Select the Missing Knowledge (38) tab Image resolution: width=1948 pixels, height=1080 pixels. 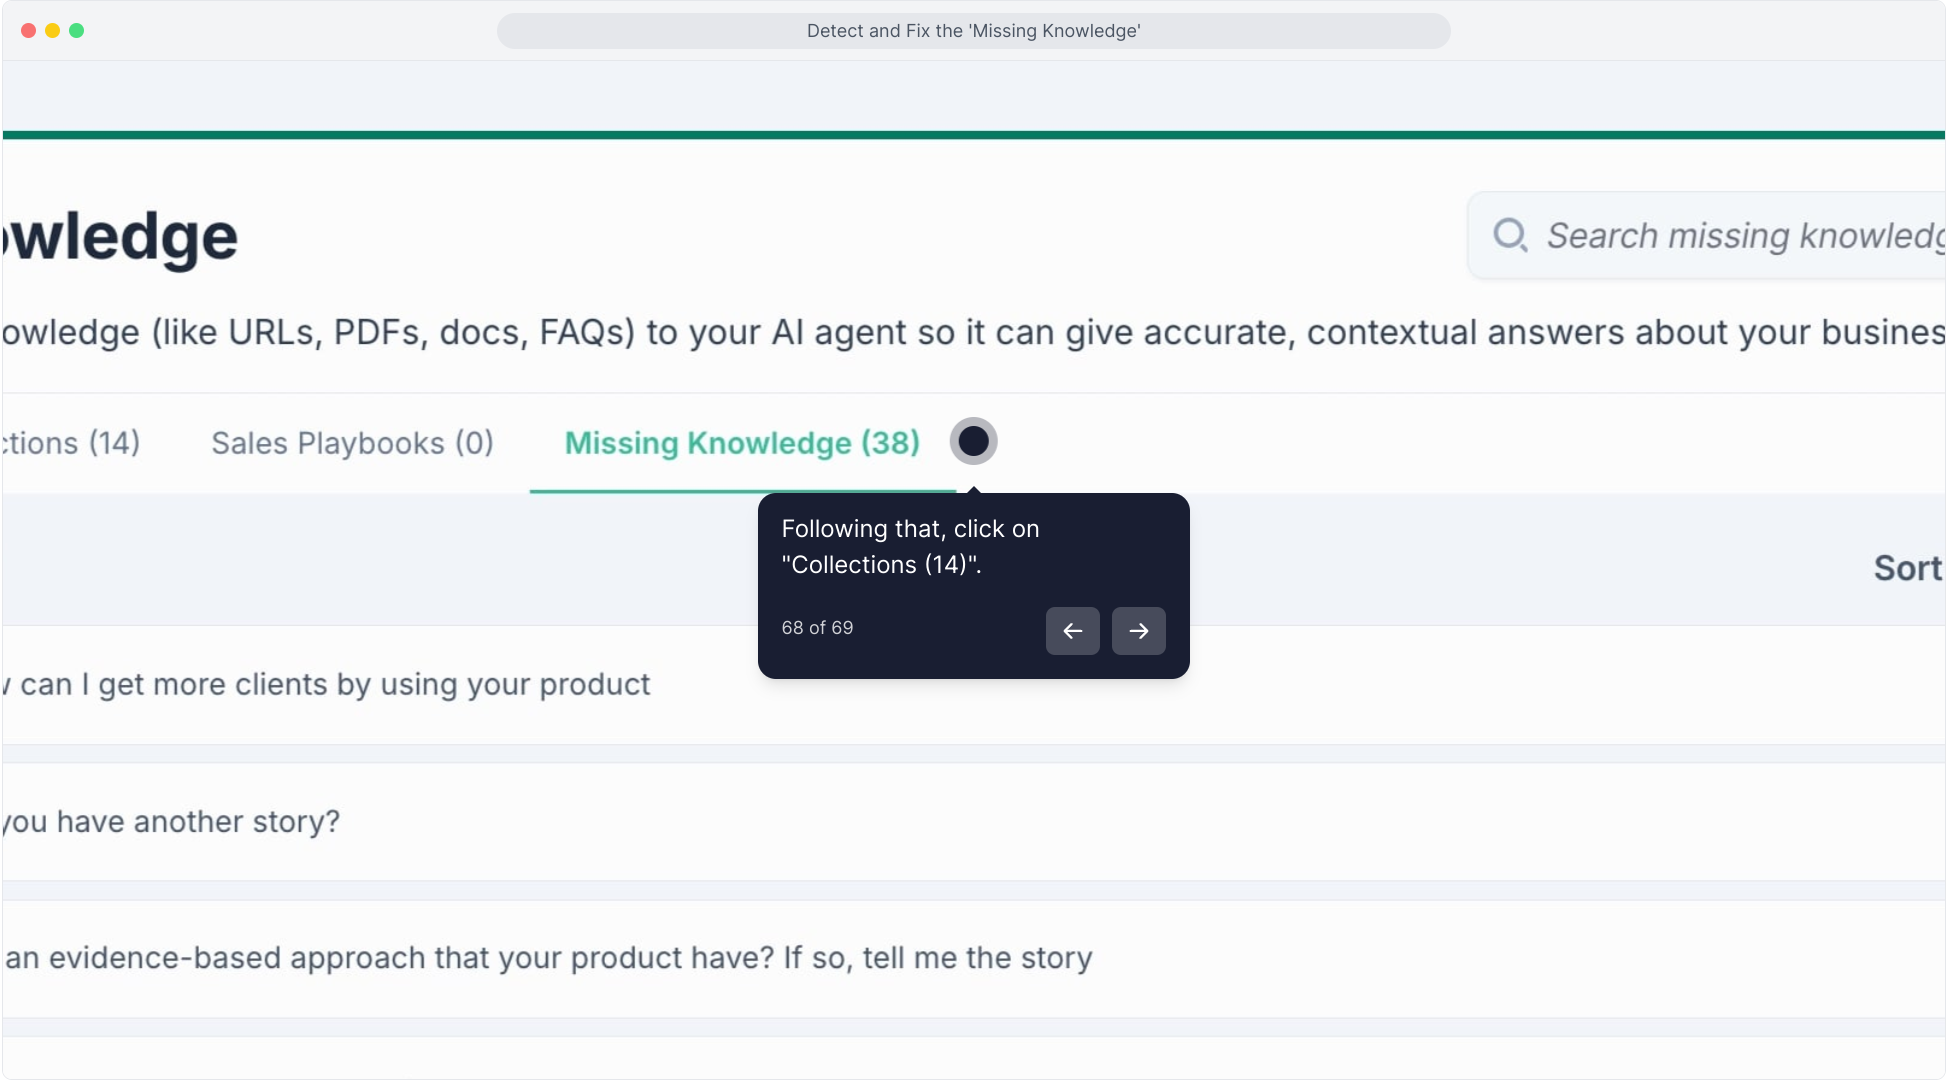[x=742, y=443]
